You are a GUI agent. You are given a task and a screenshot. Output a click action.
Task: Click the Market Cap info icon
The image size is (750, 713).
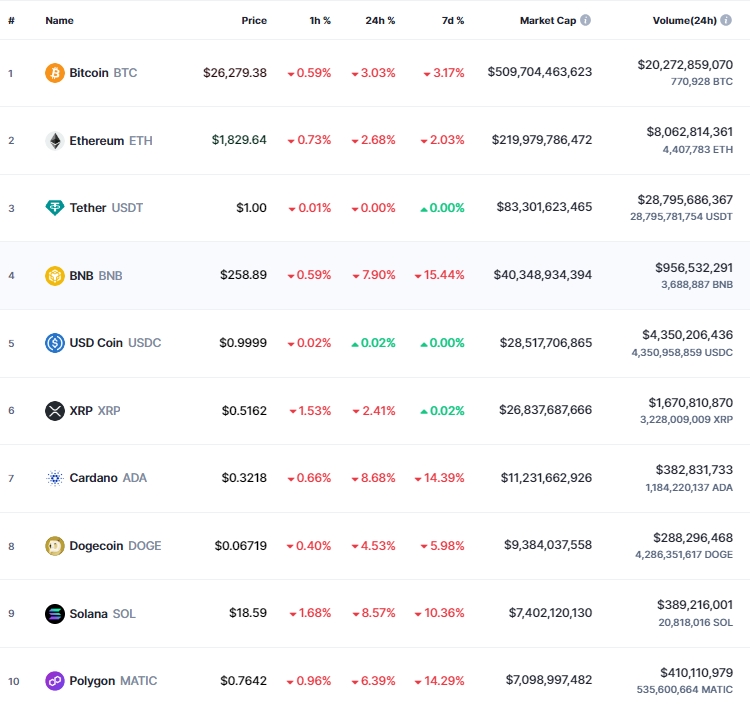(585, 20)
